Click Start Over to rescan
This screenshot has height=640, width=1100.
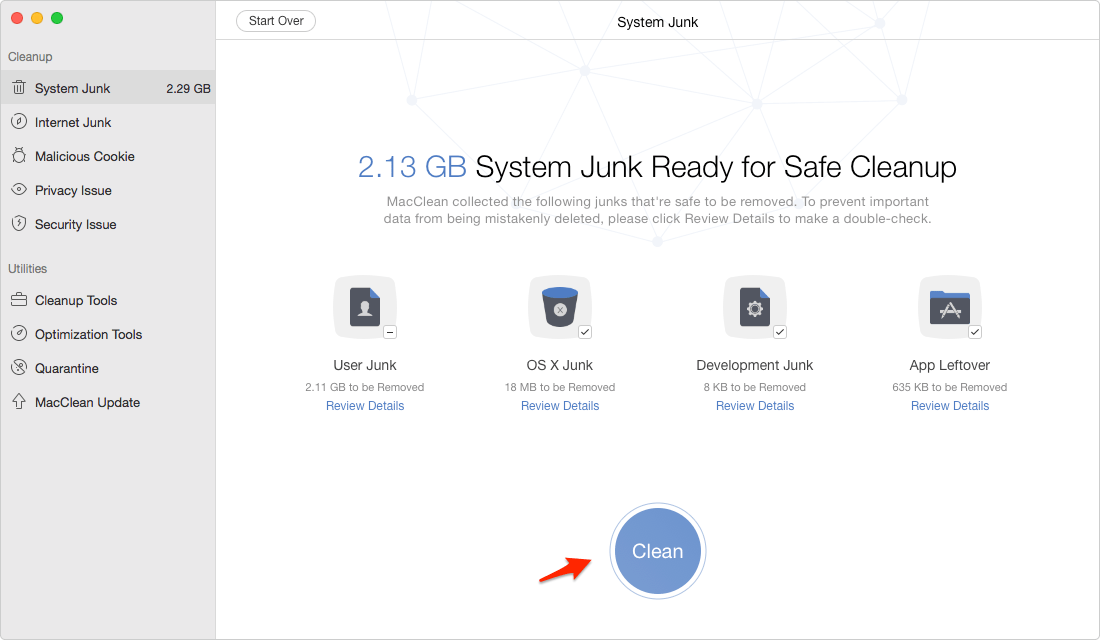275,20
